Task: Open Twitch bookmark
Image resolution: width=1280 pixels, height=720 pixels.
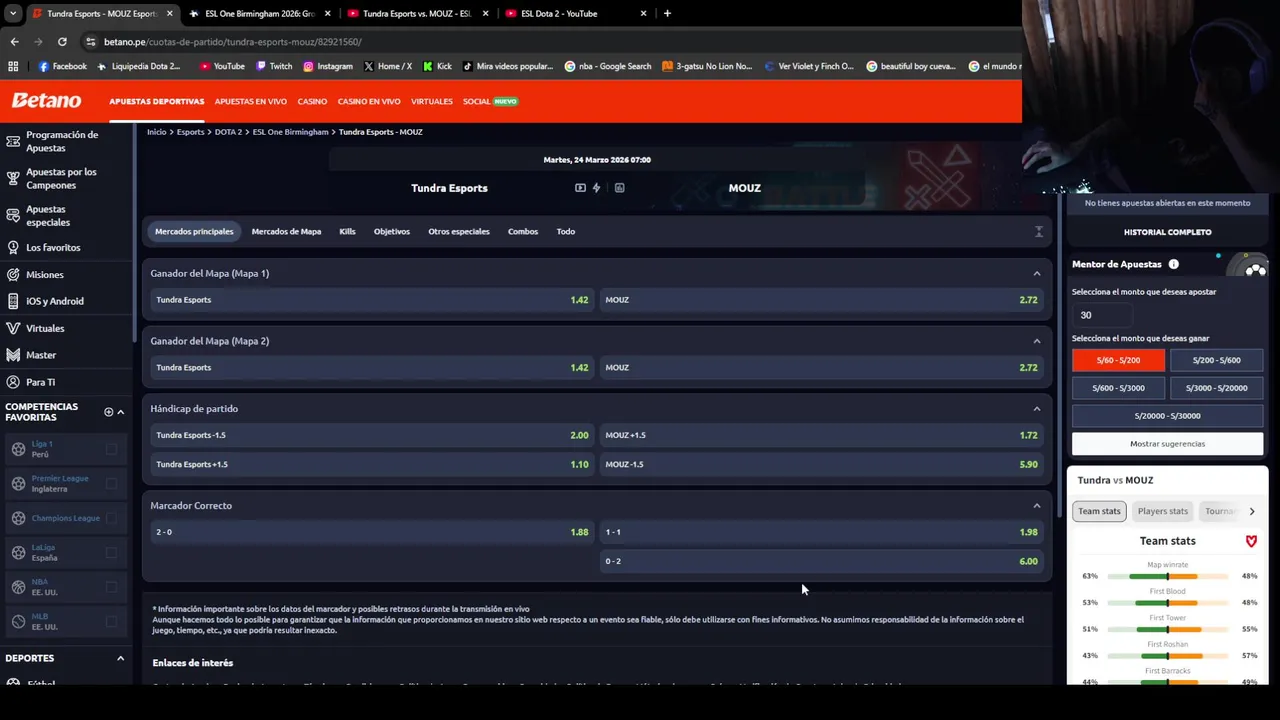Action: (x=274, y=66)
